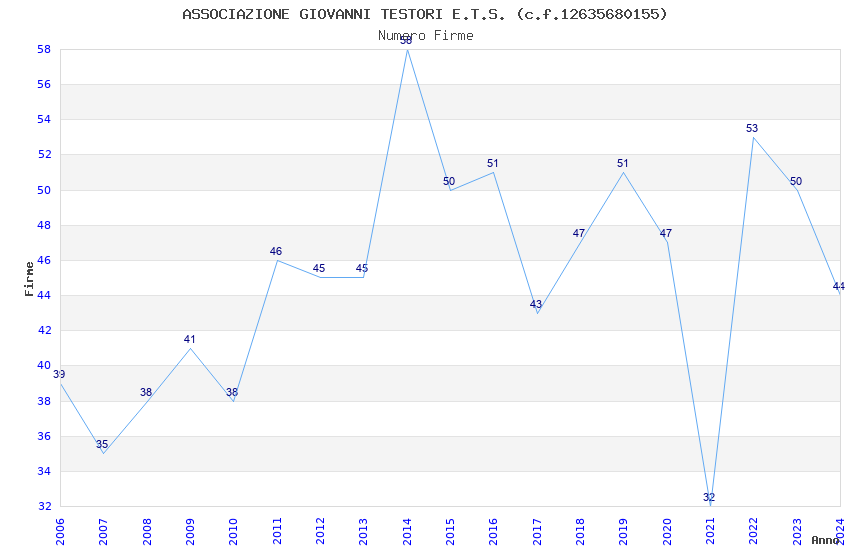The image size is (850, 550).
Task: Click the 2011 year label on x-axis
Action: (x=277, y=532)
